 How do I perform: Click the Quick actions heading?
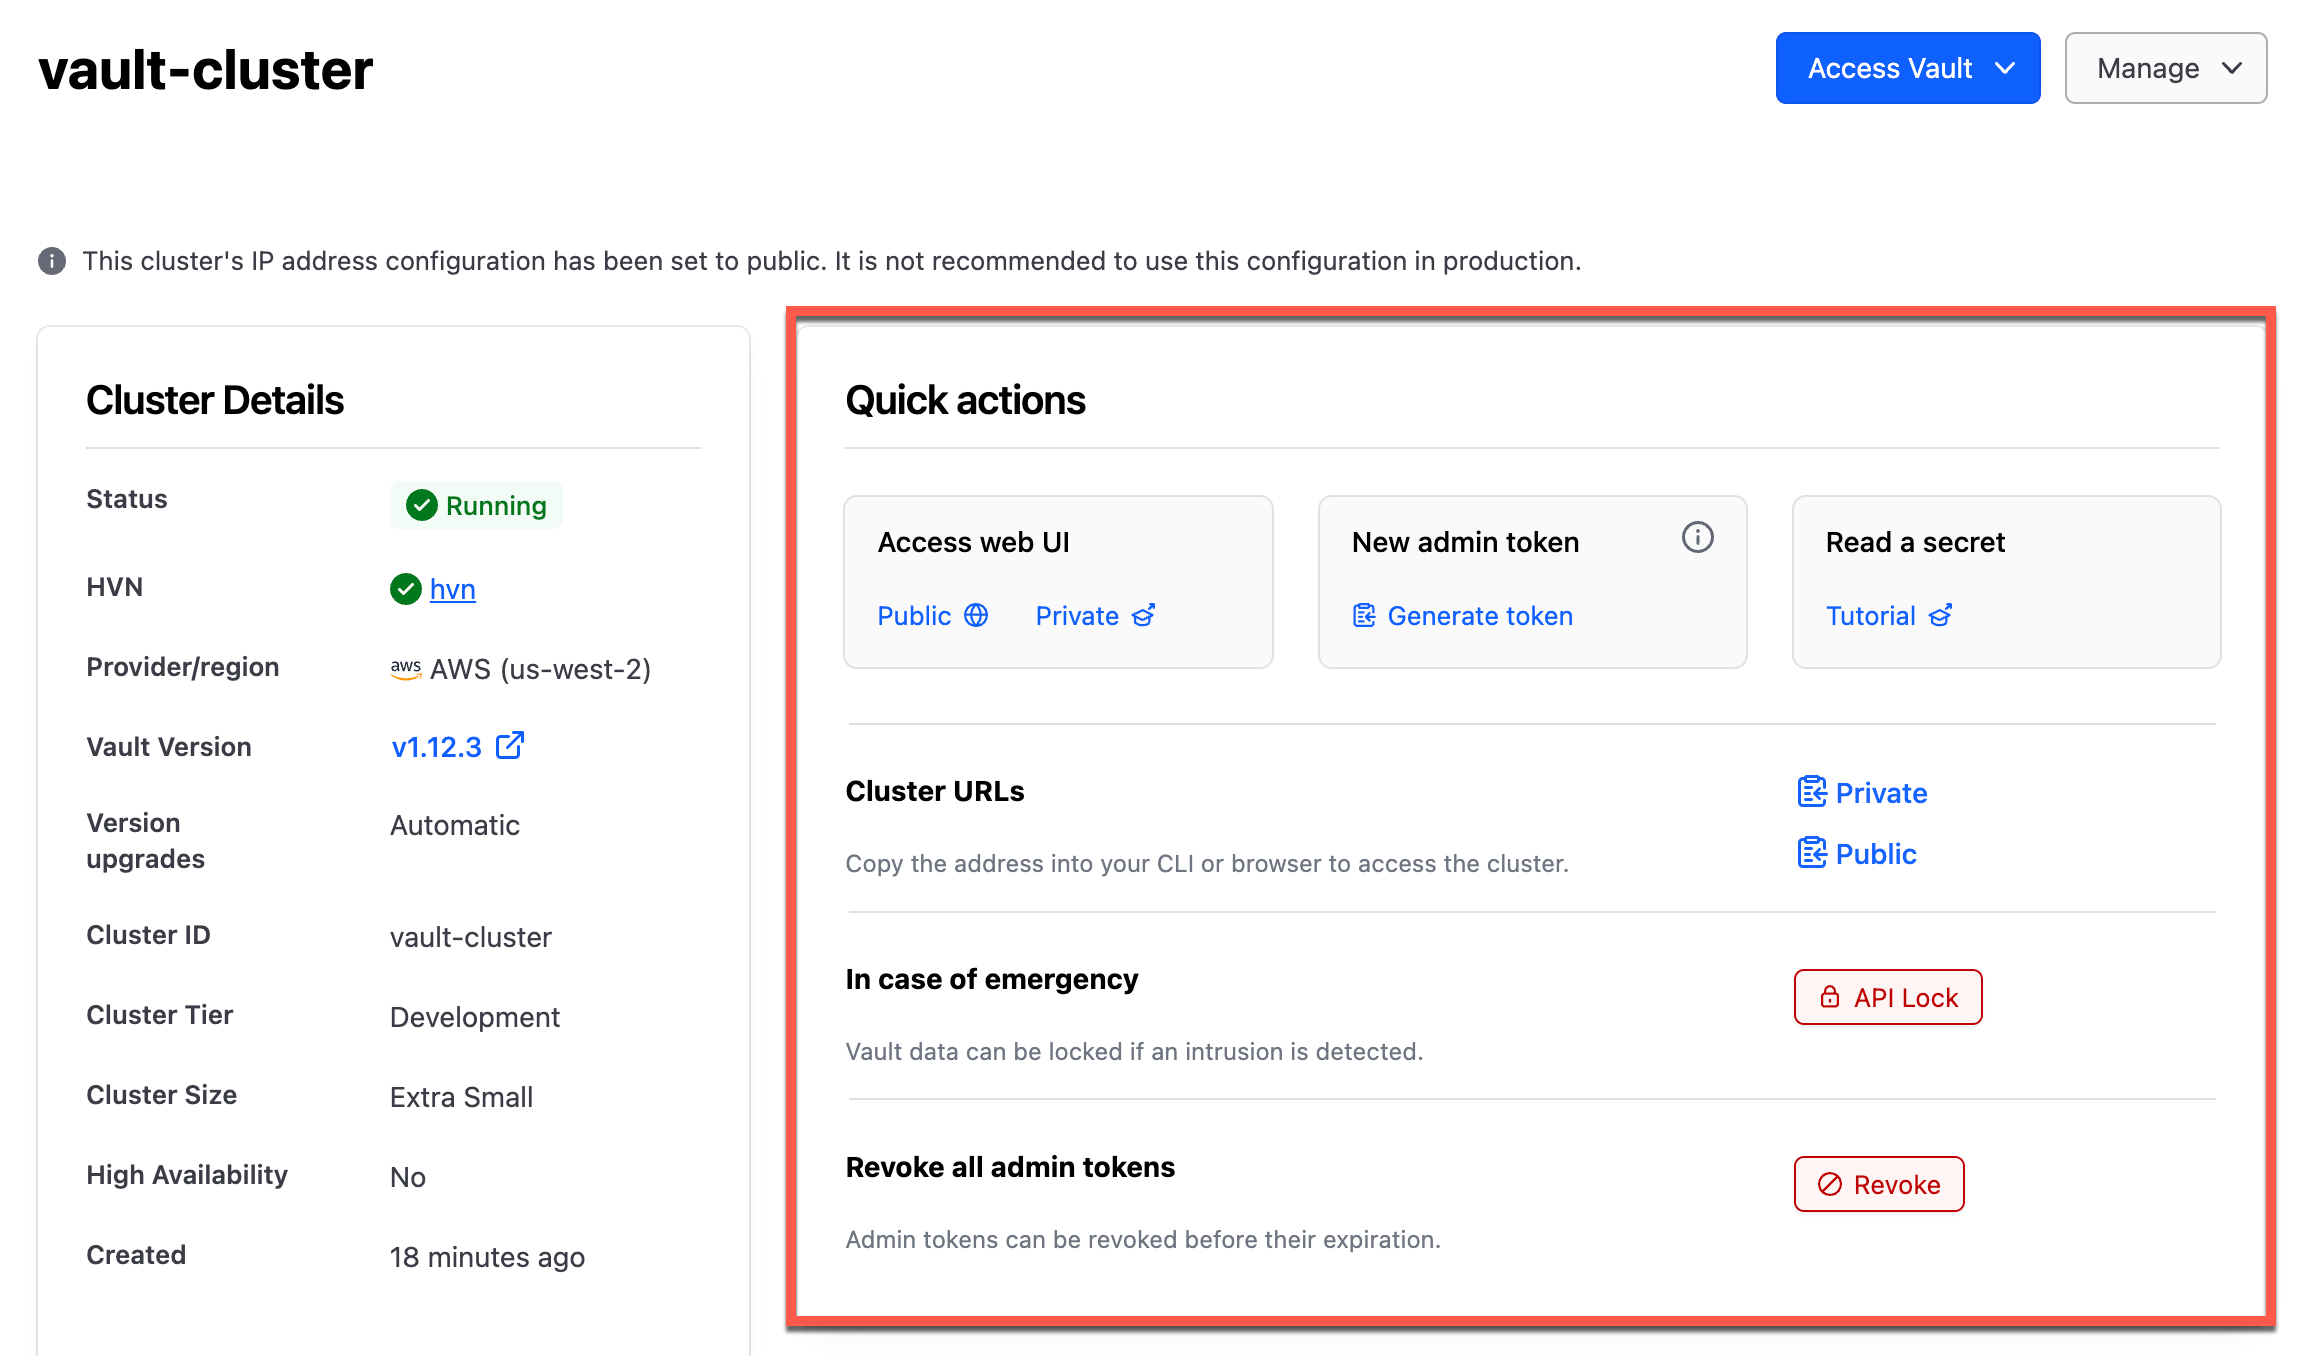pyautogui.click(x=965, y=400)
